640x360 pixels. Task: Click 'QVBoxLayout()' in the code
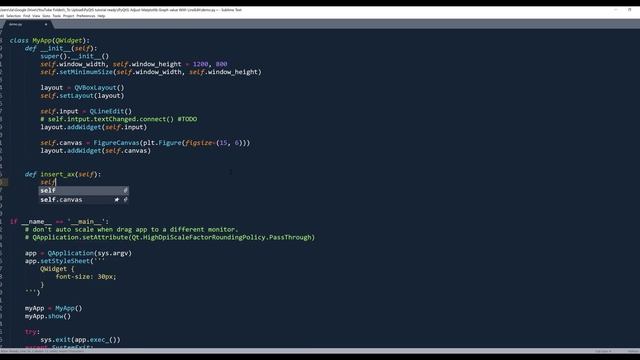[99, 88]
